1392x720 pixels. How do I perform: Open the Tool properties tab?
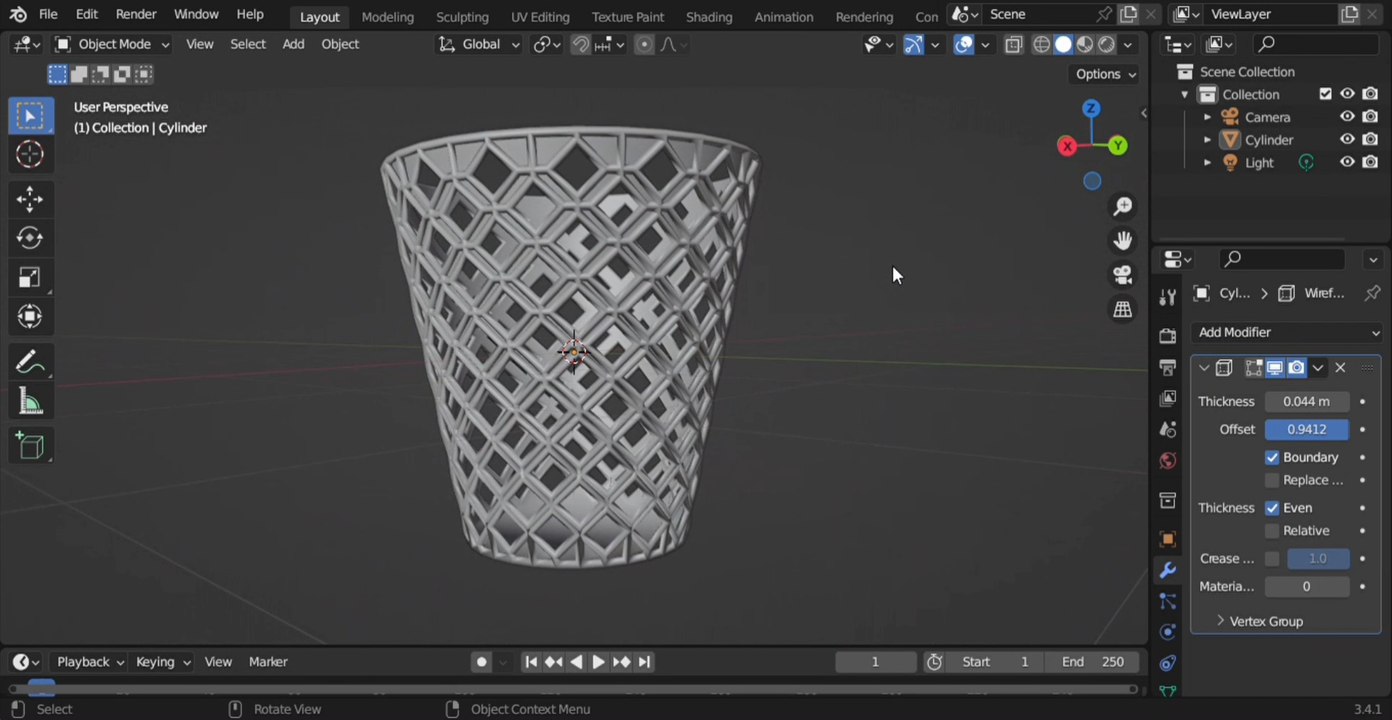click(x=1167, y=297)
